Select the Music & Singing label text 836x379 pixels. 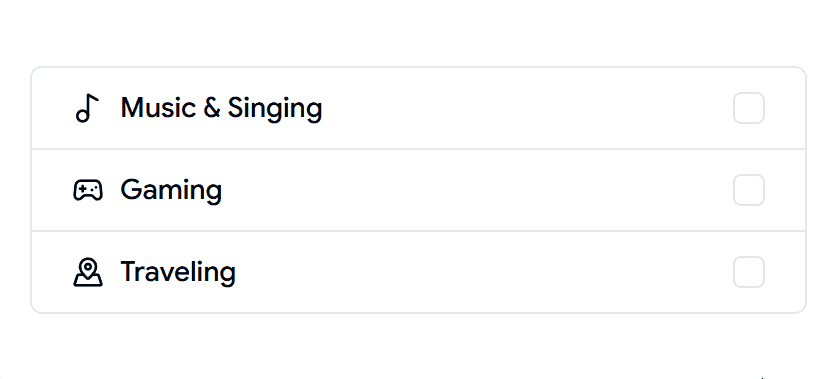point(221,108)
